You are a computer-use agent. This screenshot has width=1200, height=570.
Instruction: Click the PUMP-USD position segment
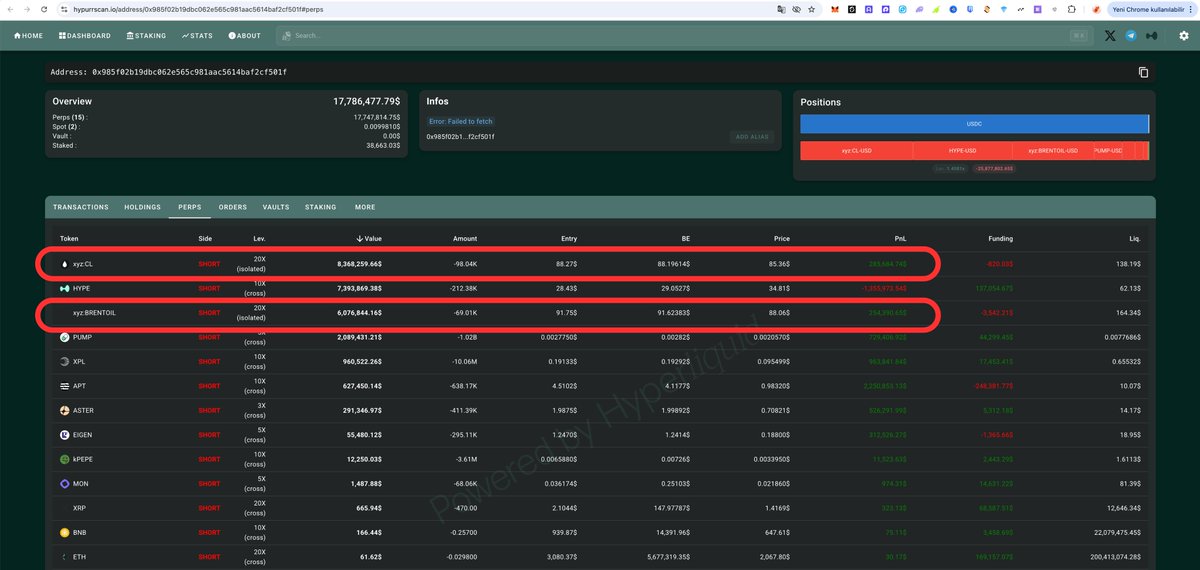point(1108,151)
